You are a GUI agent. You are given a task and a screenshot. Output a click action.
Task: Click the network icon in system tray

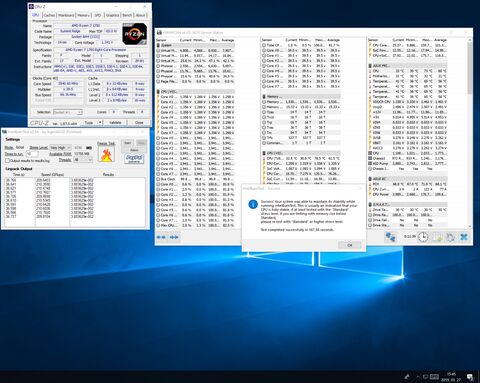pos(426,377)
